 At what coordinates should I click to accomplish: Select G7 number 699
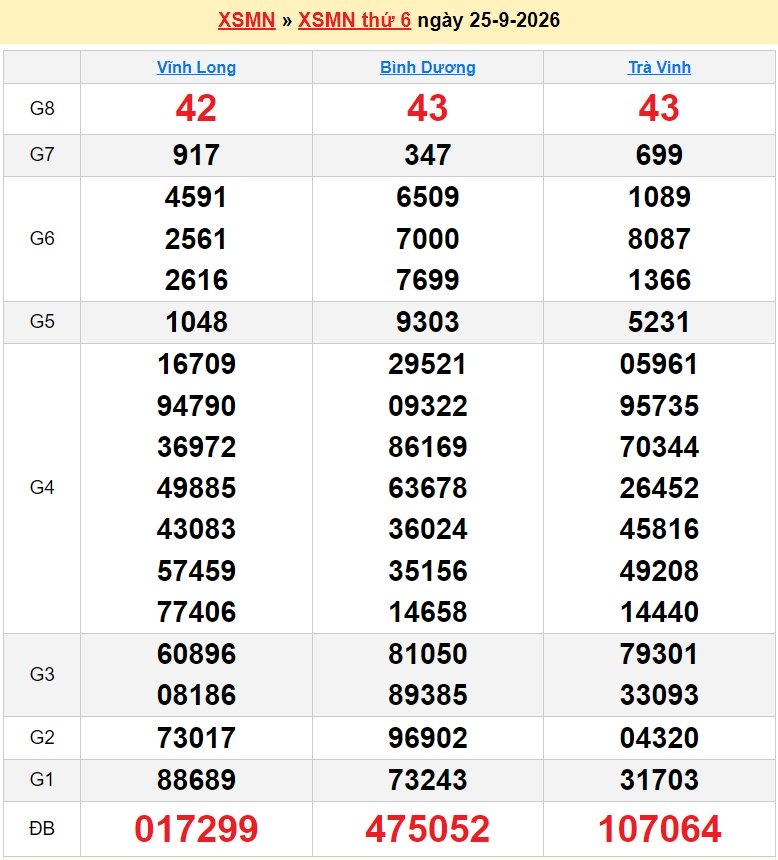click(659, 155)
